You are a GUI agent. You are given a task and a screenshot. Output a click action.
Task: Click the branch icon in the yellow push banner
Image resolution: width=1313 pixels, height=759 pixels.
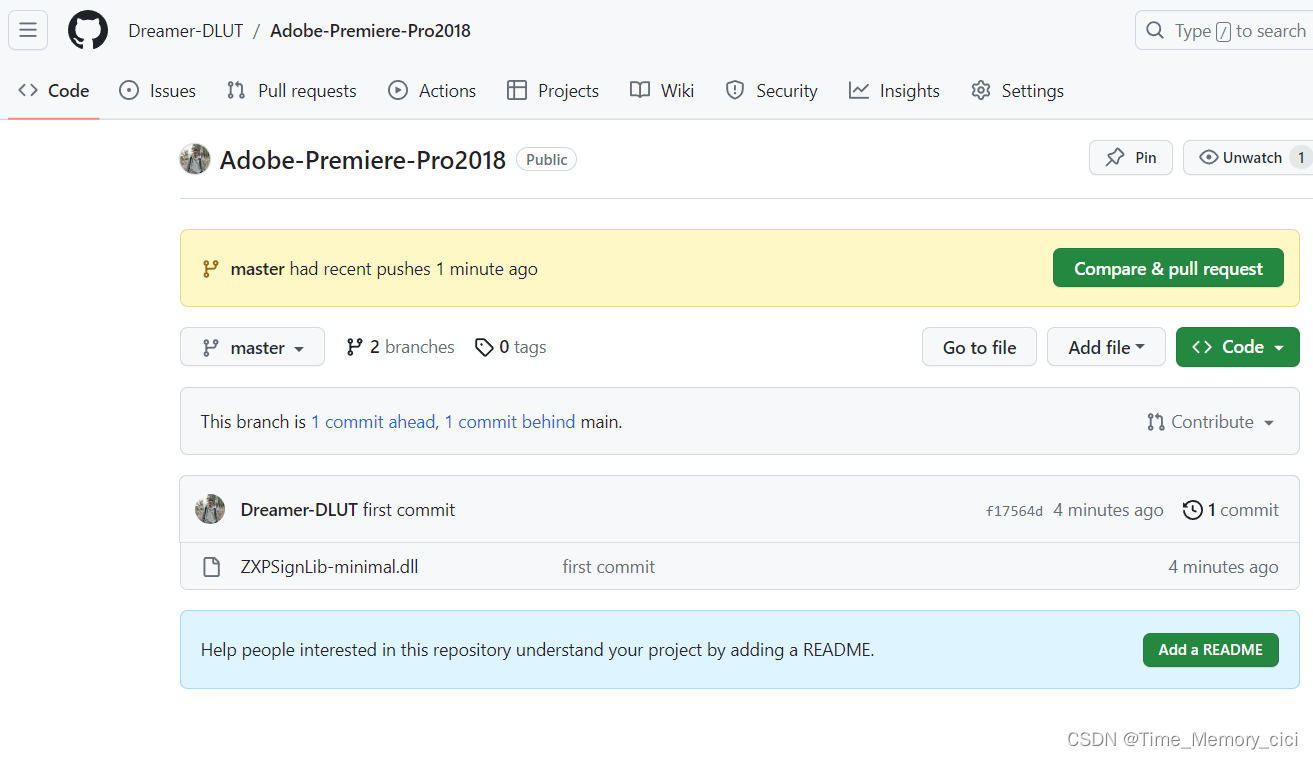211,269
